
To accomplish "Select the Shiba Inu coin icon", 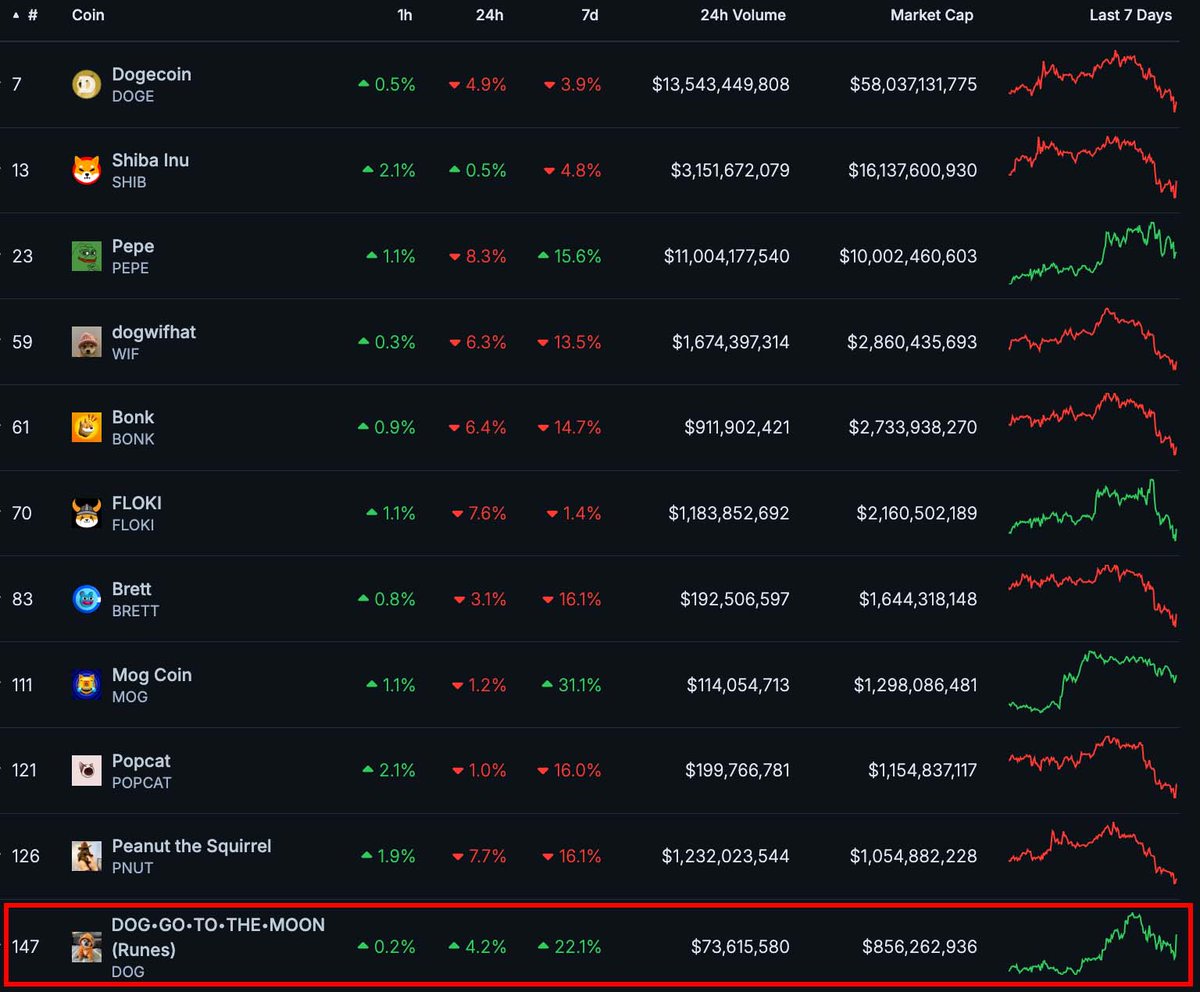I will tap(86, 170).
